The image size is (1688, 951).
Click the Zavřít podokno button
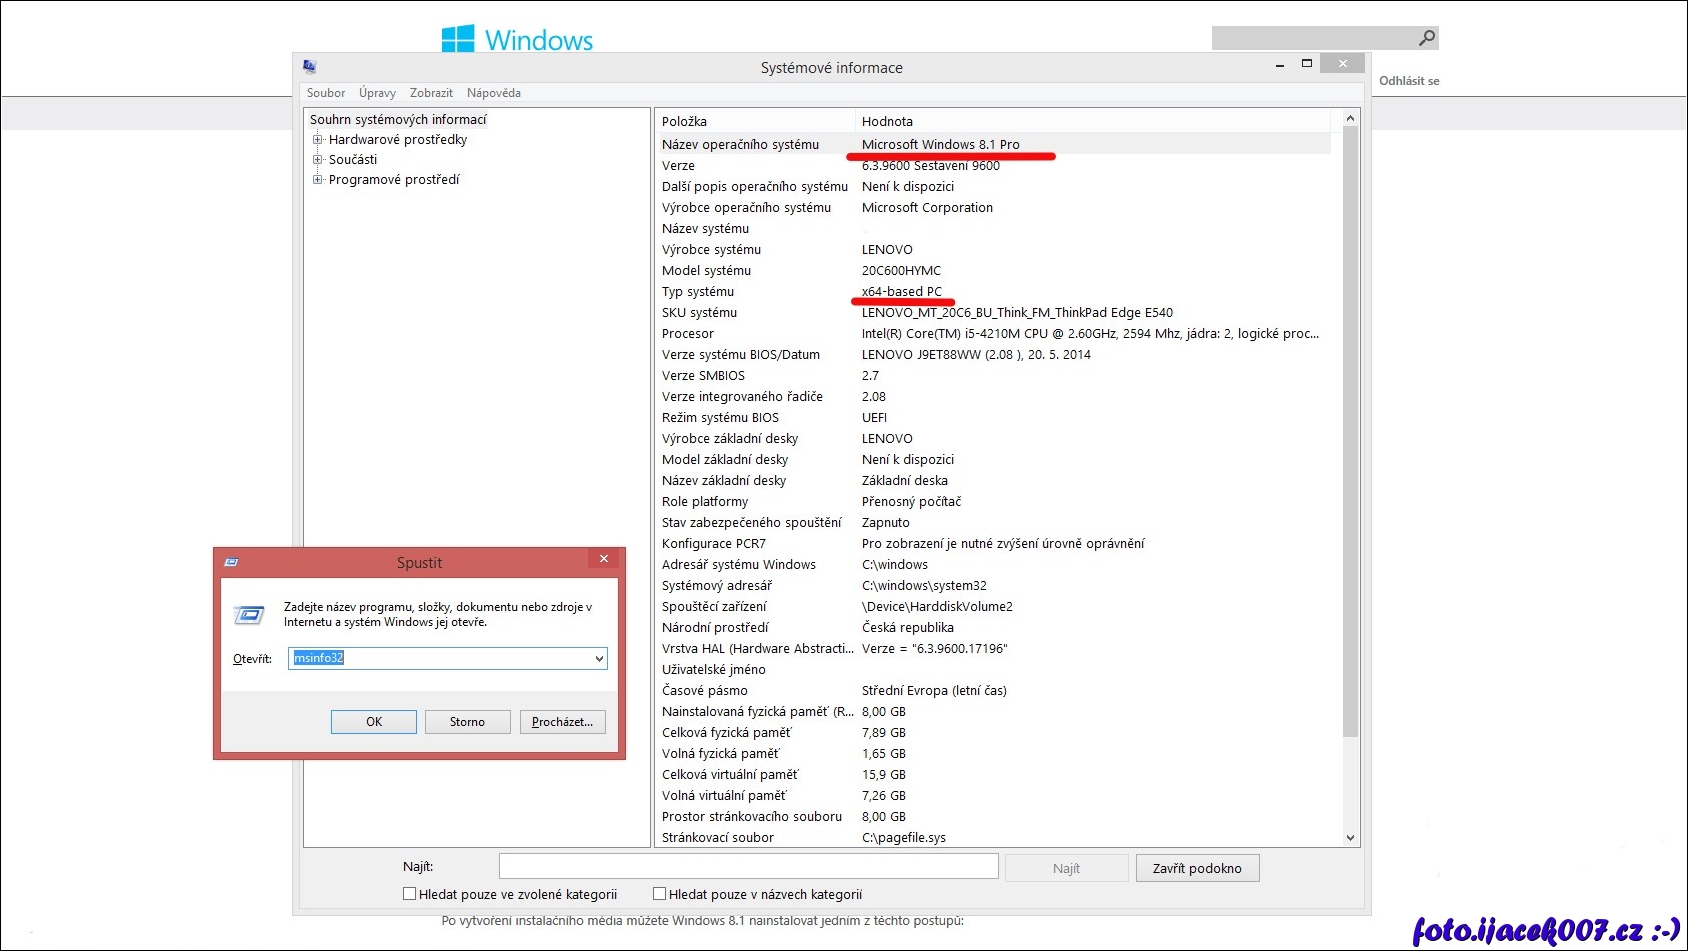click(1197, 868)
